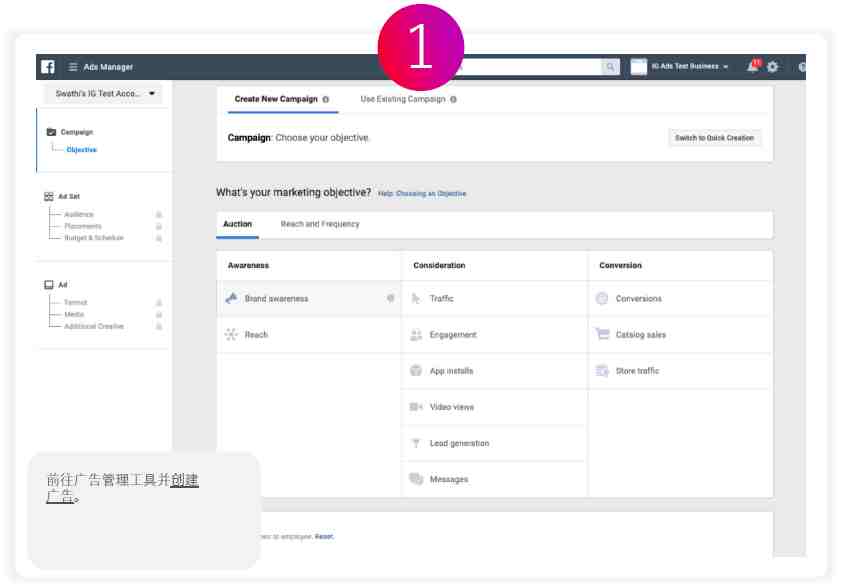This screenshot has height=585, width=841.
Task: Open the notifications bell
Action: tap(753, 66)
